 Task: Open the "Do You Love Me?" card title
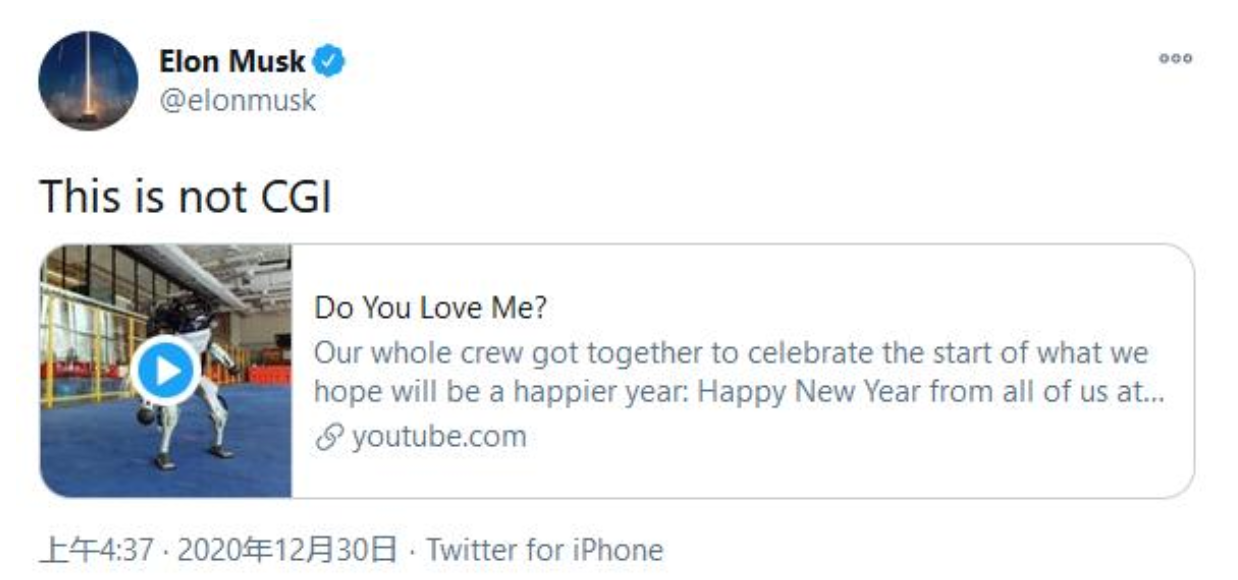(430, 308)
